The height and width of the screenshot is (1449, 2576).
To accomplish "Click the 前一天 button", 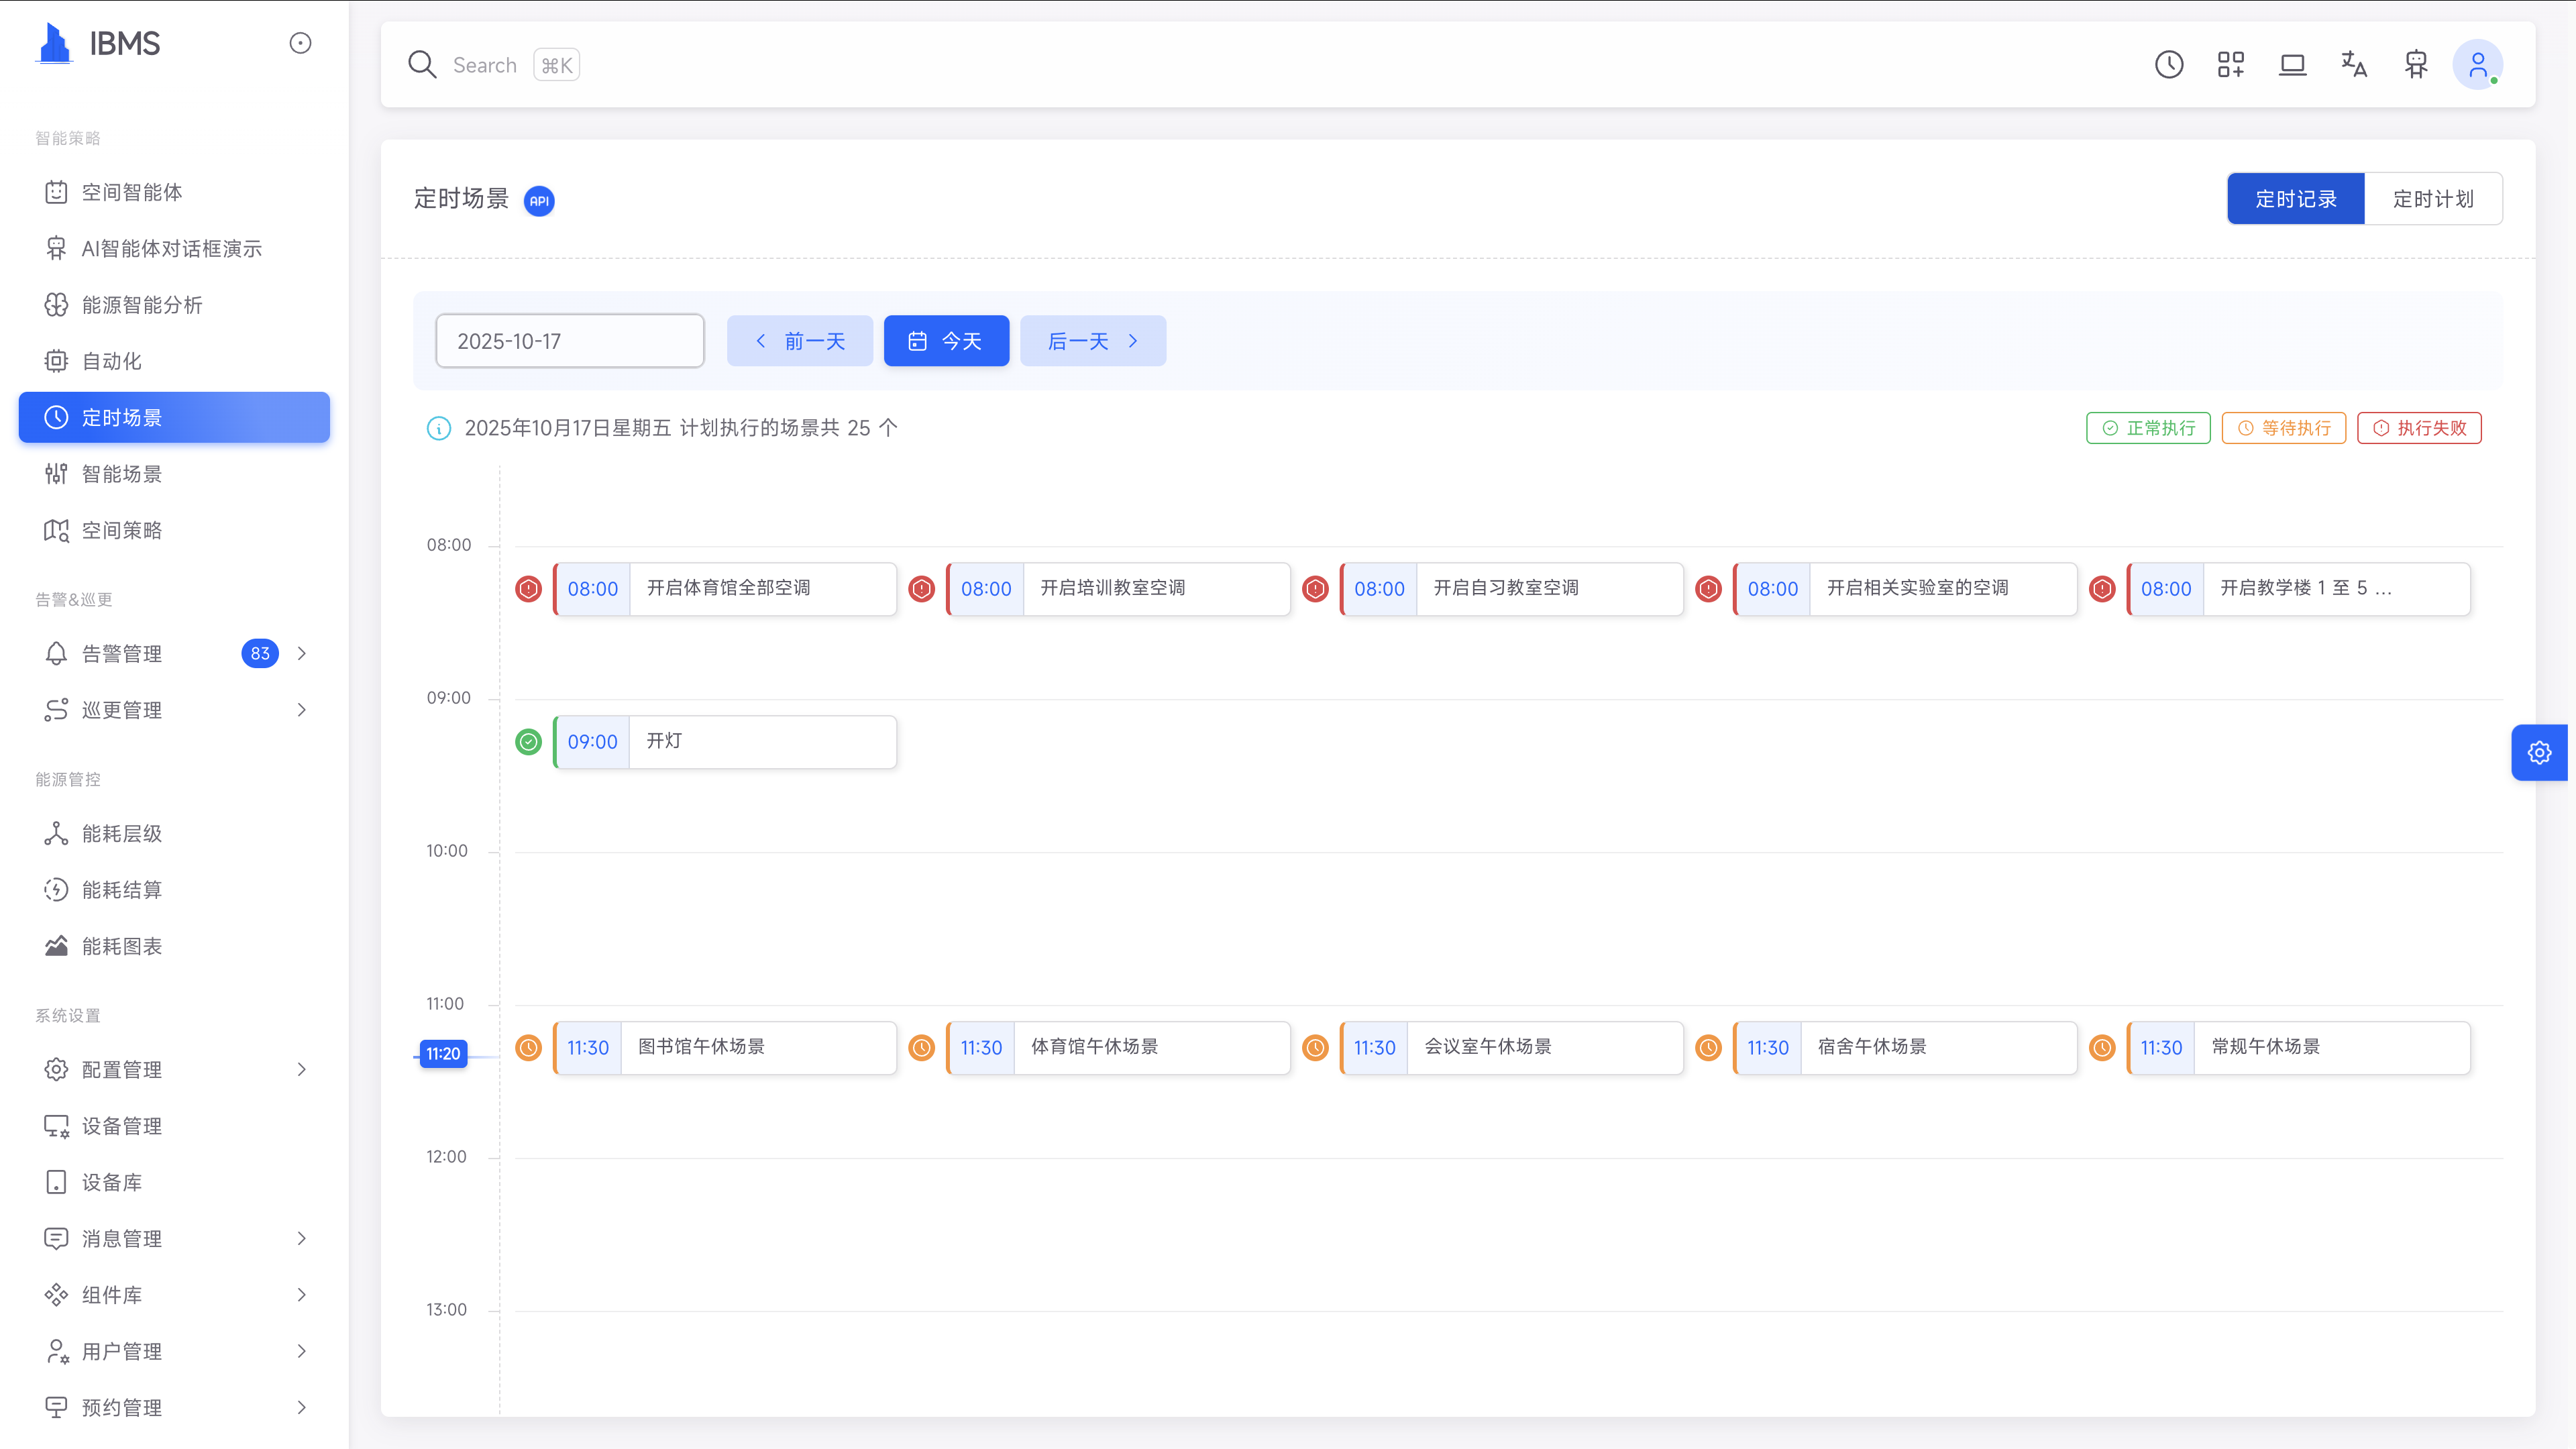I will tap(799, 341).
